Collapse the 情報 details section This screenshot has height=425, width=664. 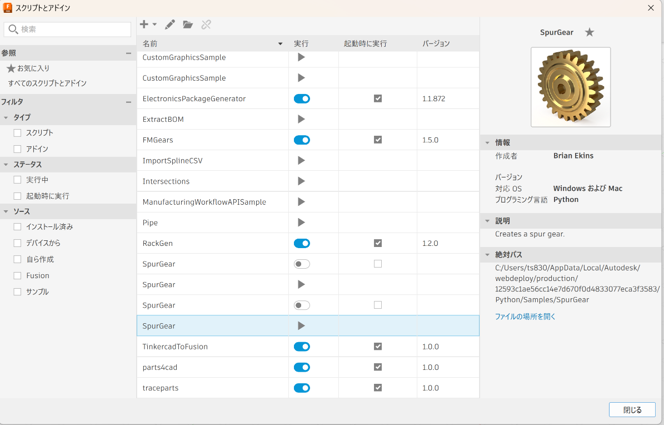(x=487, y=143)
